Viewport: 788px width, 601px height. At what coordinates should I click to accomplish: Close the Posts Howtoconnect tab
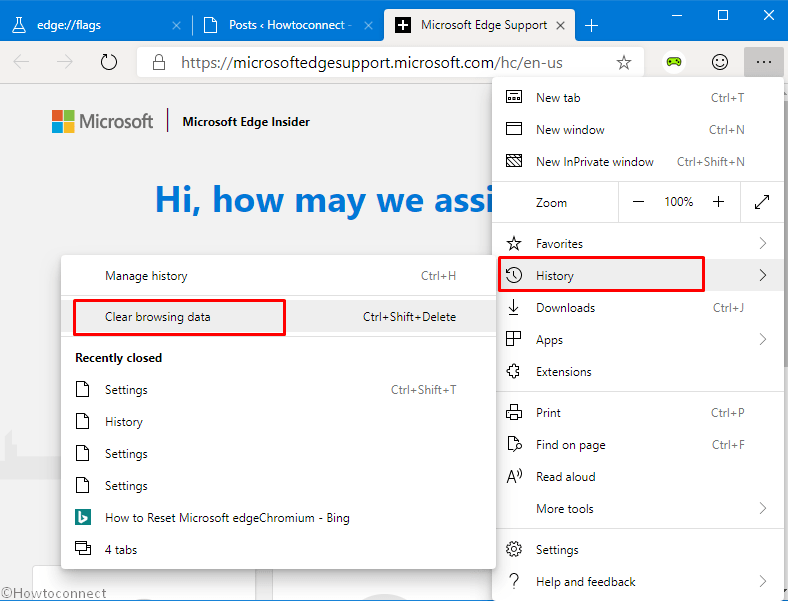368,25
